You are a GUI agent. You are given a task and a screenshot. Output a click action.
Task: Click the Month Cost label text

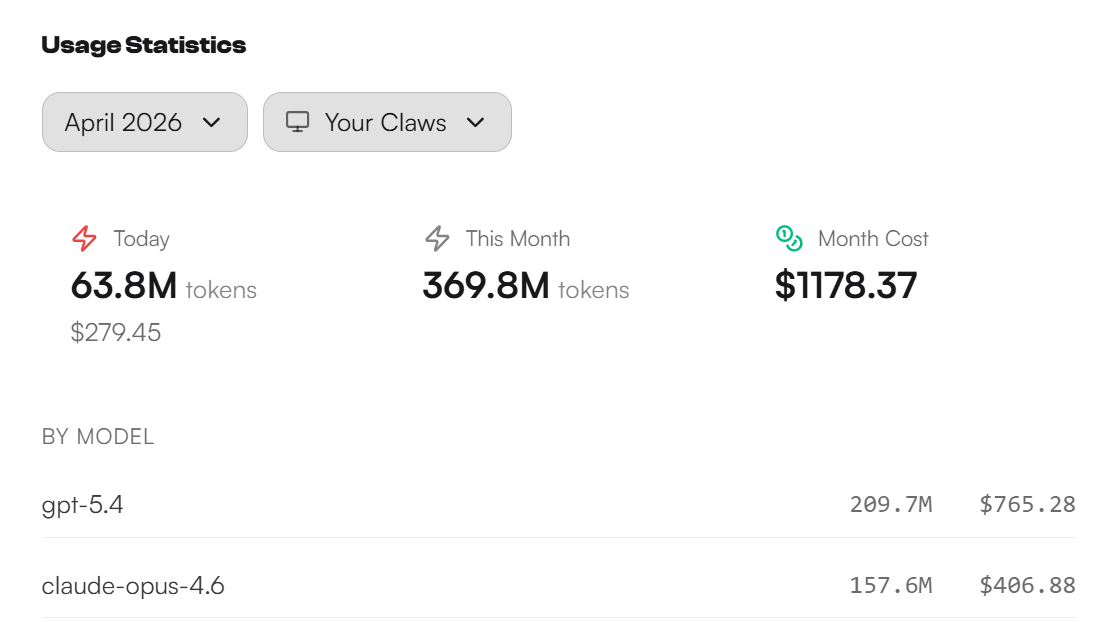click(x=873, y=239)
